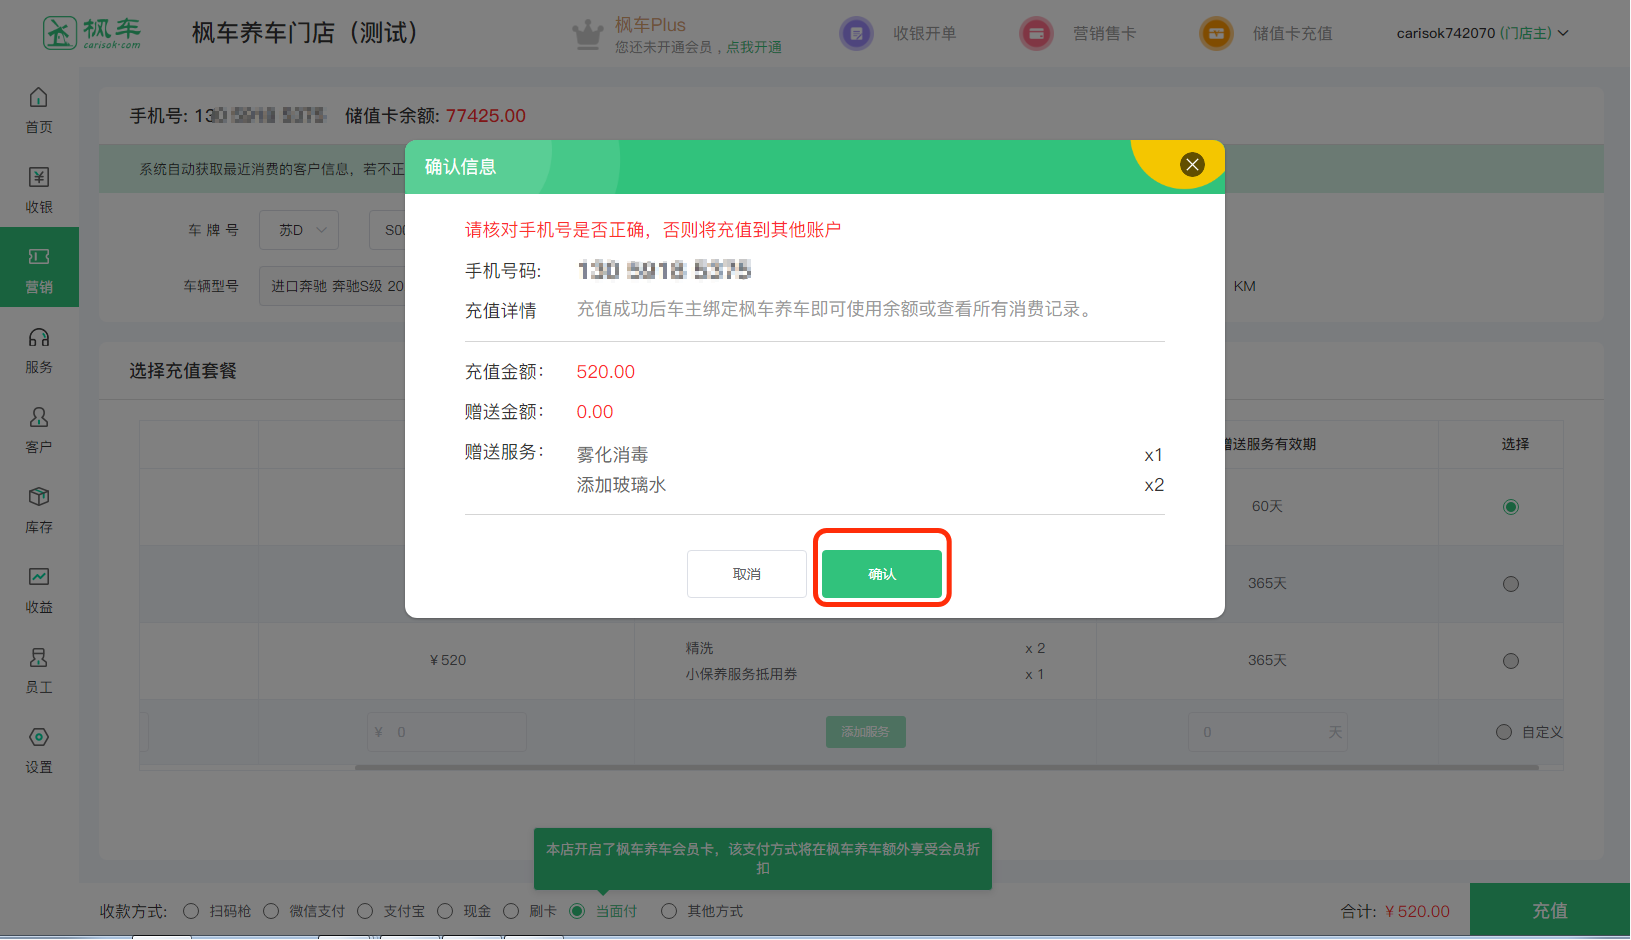Close the 确认信息 dialog with X
This screenshot has height=940, width=1631.
[1192, 165]
